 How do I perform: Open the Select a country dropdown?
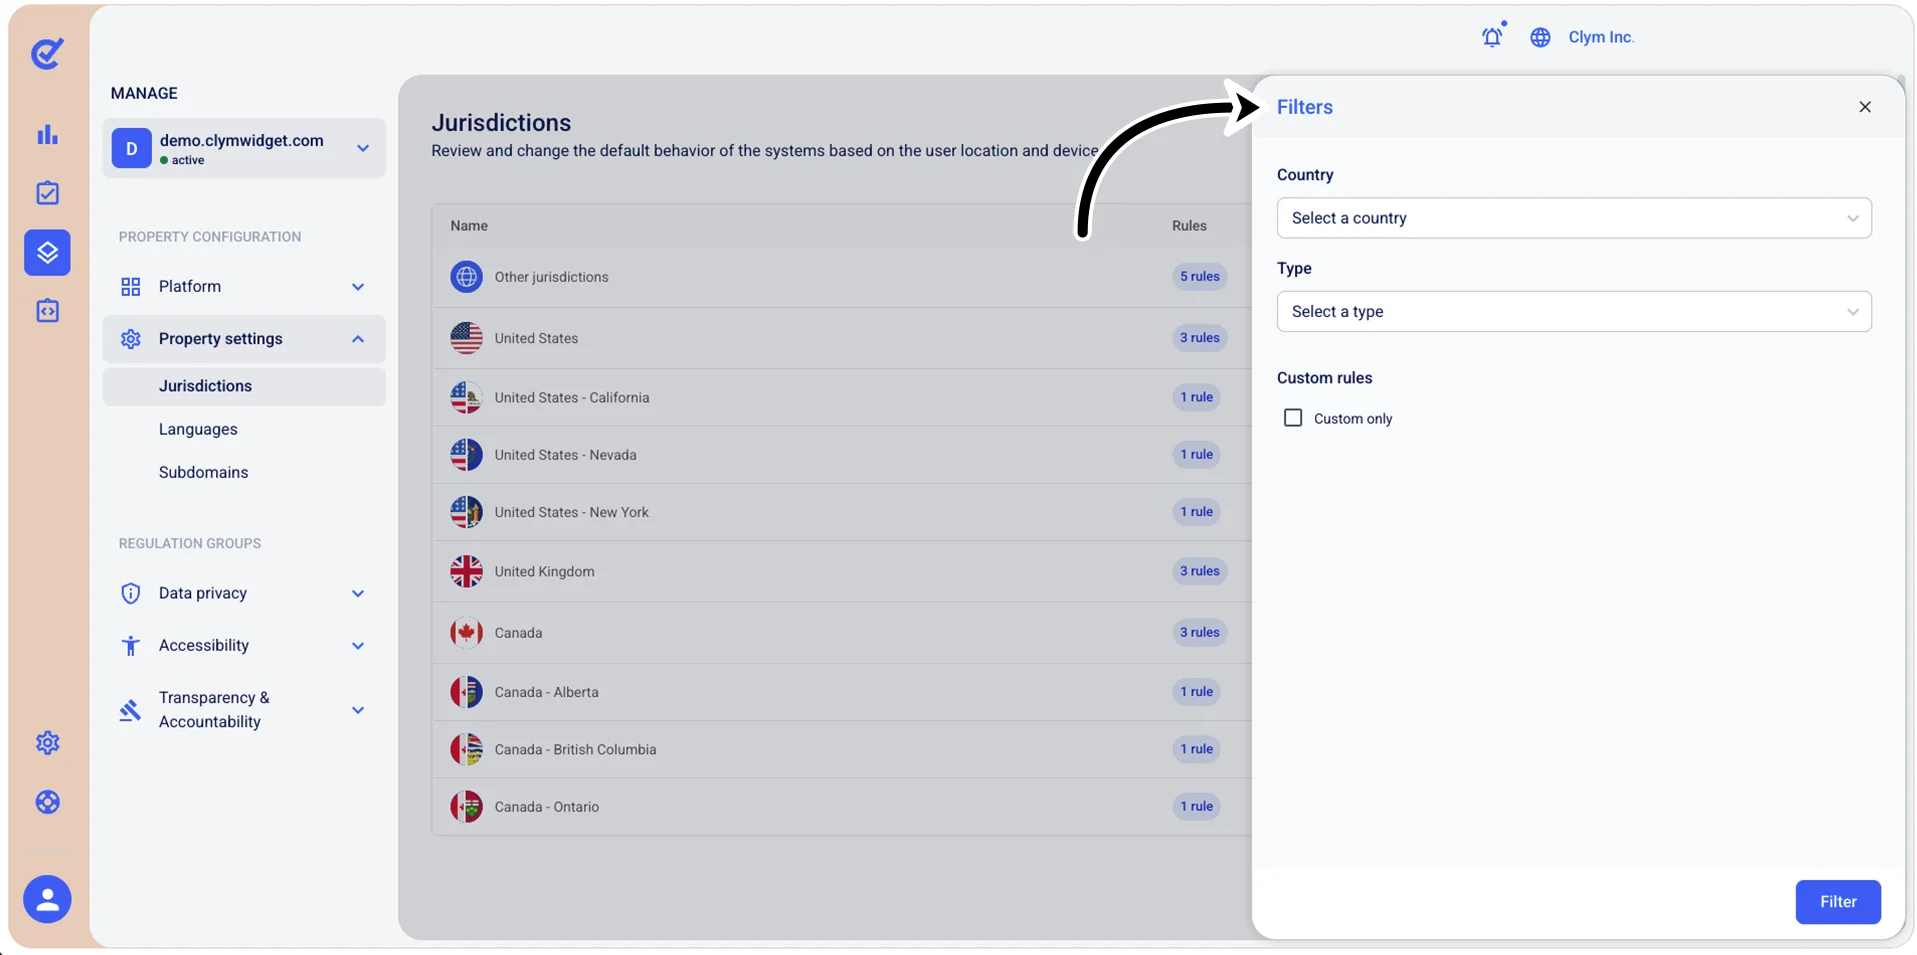coord(1574,218)
